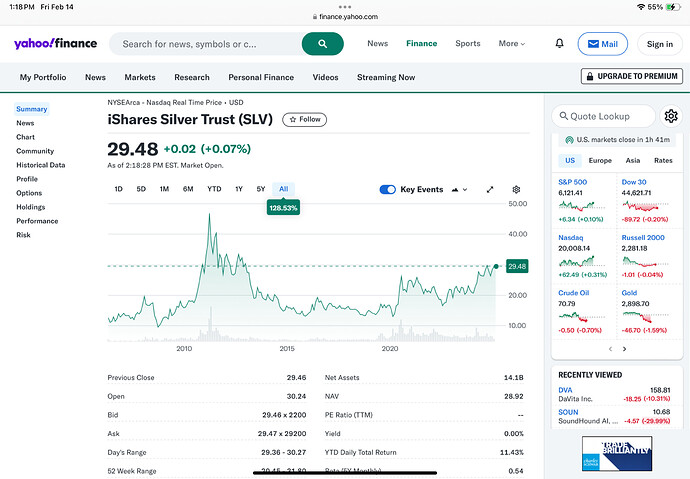
Task: Open the Holdings sidebar tab
Action: pyautogui.click(x=31, y=207)
